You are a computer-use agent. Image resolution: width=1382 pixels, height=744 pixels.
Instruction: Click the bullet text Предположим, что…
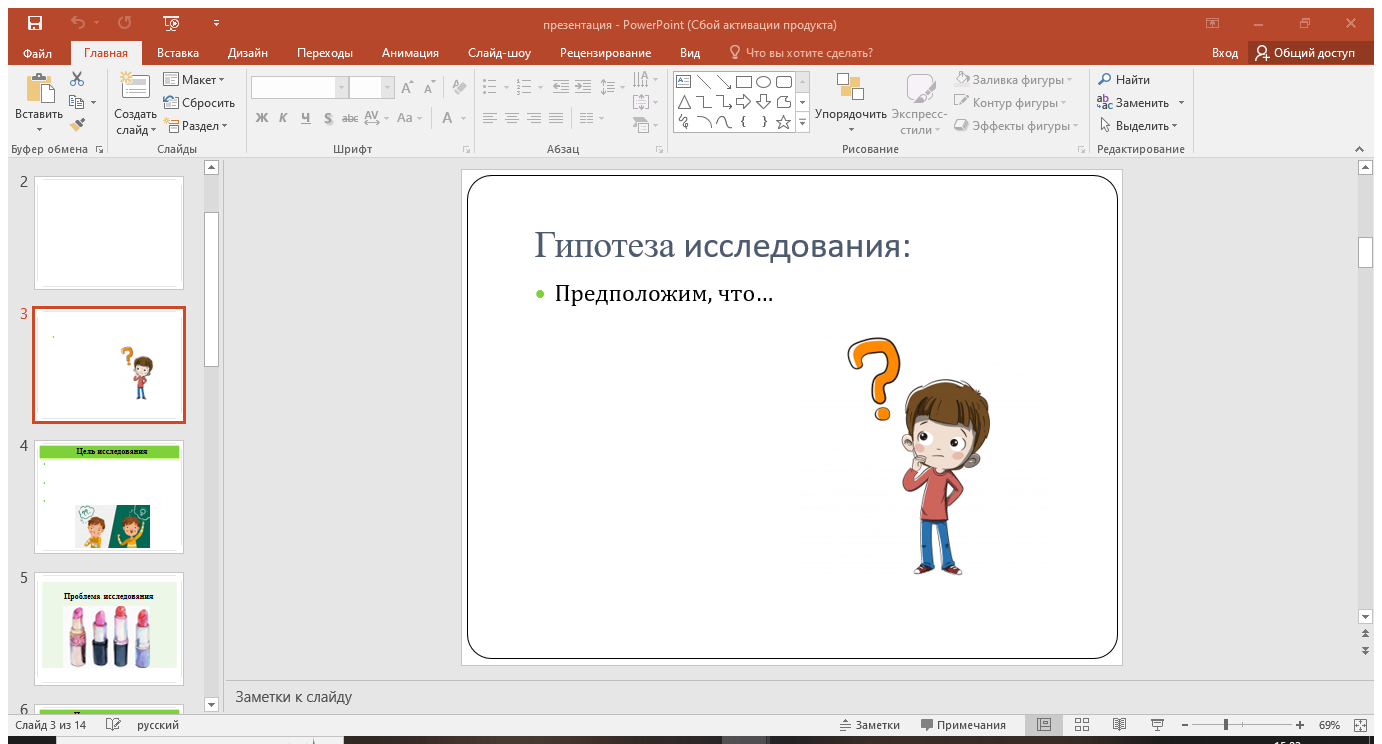[x=664, y=295]
